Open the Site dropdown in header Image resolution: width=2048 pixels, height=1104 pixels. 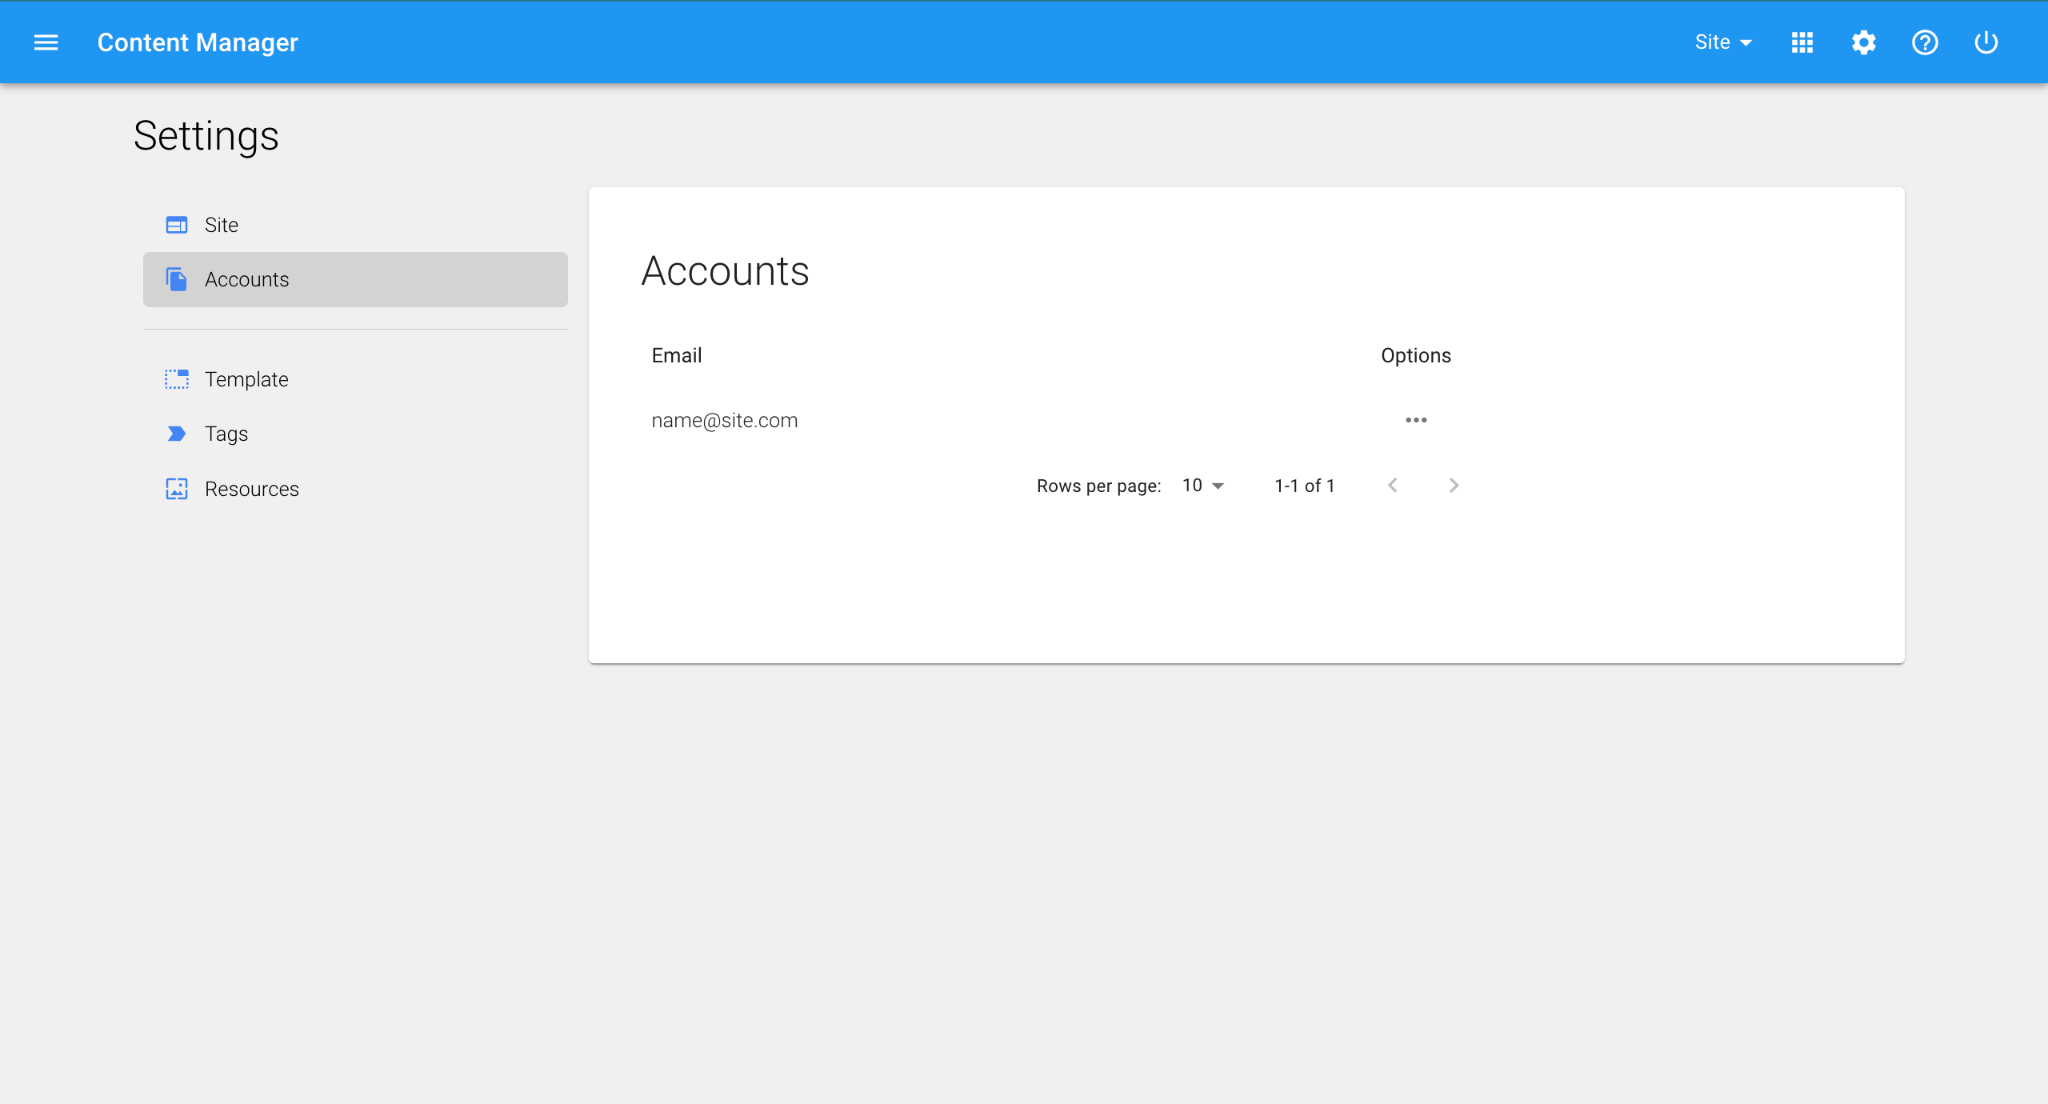pos(1722,42)
